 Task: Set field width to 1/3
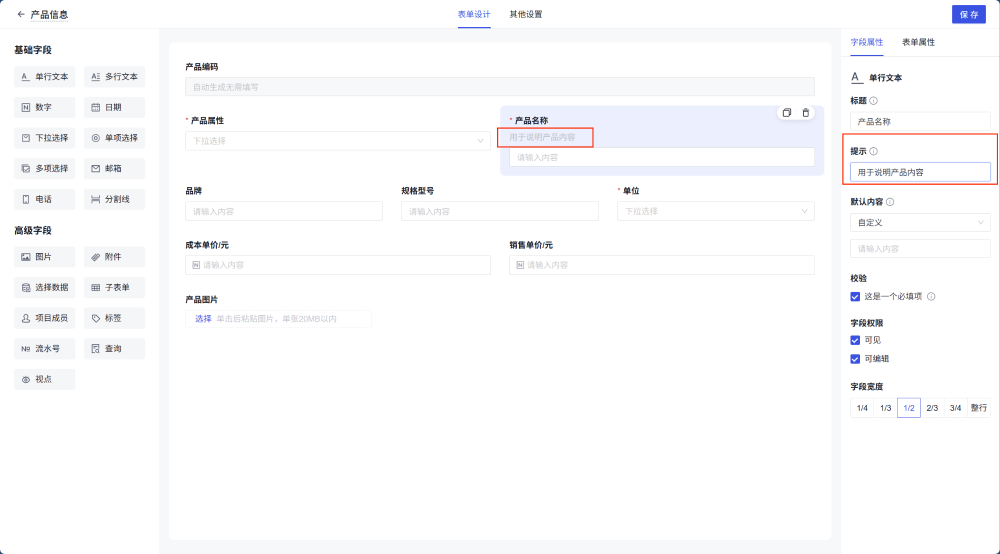point(885,408)
